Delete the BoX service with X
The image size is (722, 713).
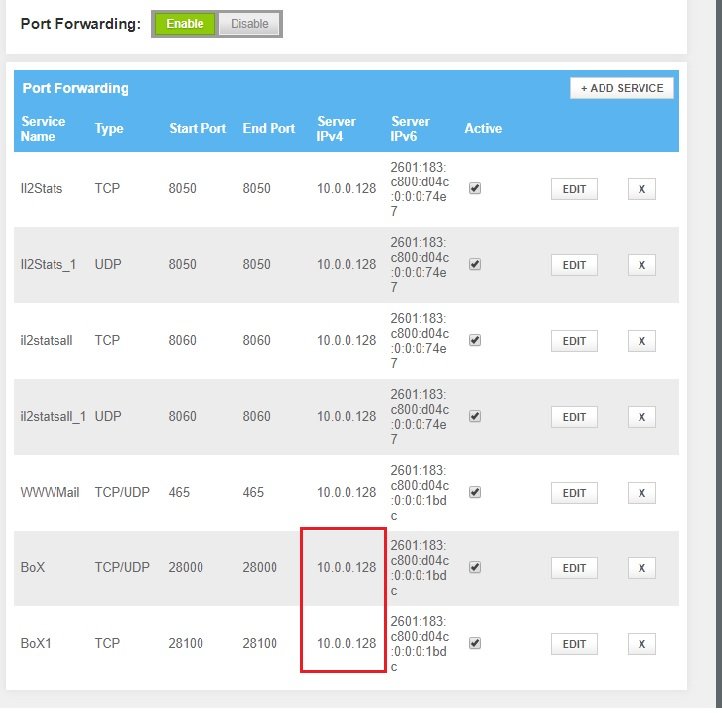641,568
